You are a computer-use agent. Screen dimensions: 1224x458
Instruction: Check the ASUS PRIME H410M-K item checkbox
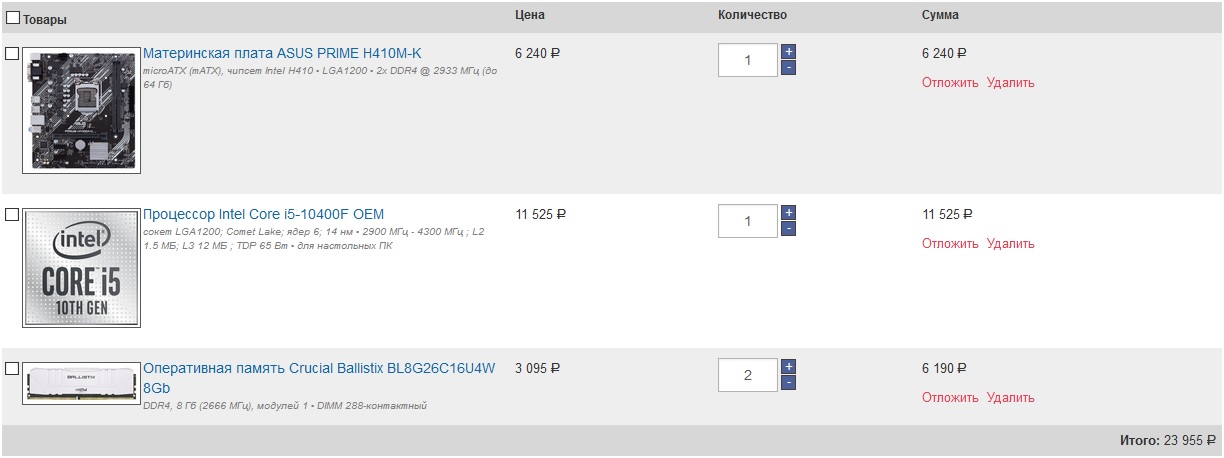12,53
